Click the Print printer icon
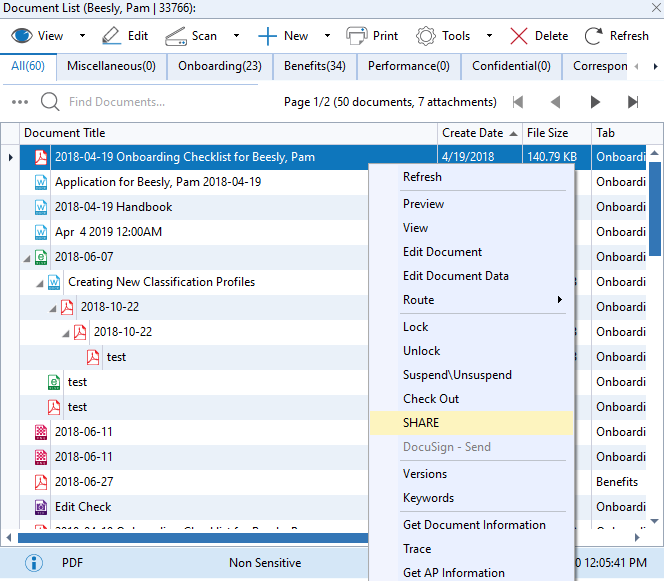Viewport: 664px width, 581px height. point(357,36)
